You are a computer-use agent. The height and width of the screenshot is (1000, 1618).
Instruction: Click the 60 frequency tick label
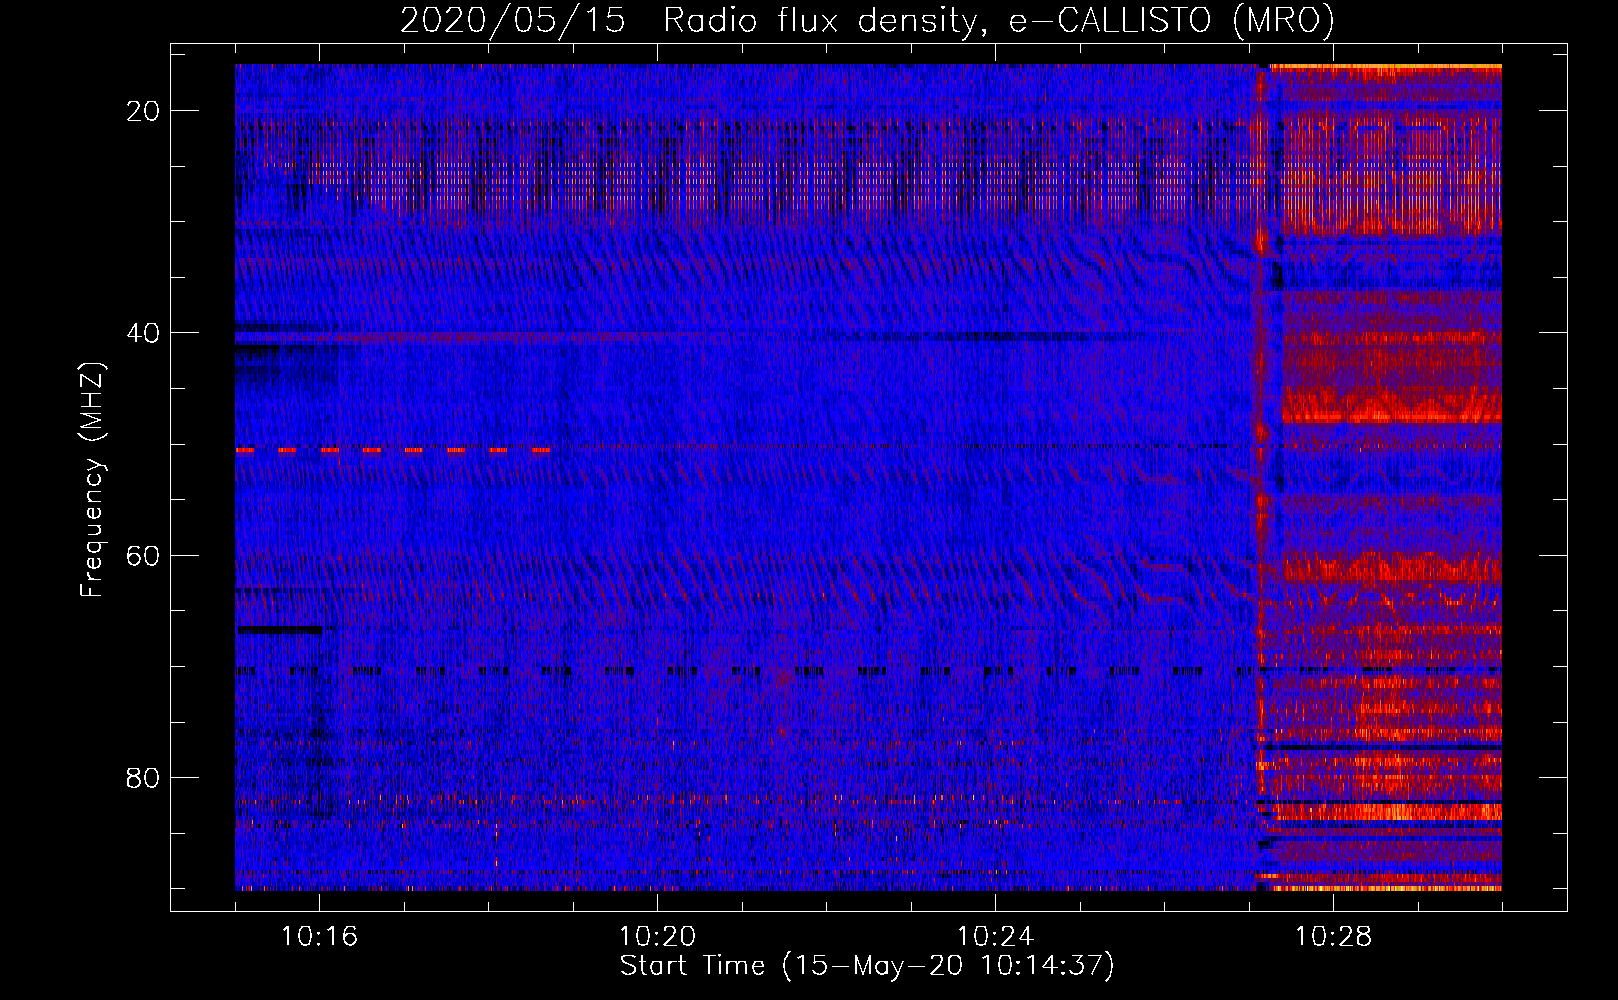click(x=143, y=555)
